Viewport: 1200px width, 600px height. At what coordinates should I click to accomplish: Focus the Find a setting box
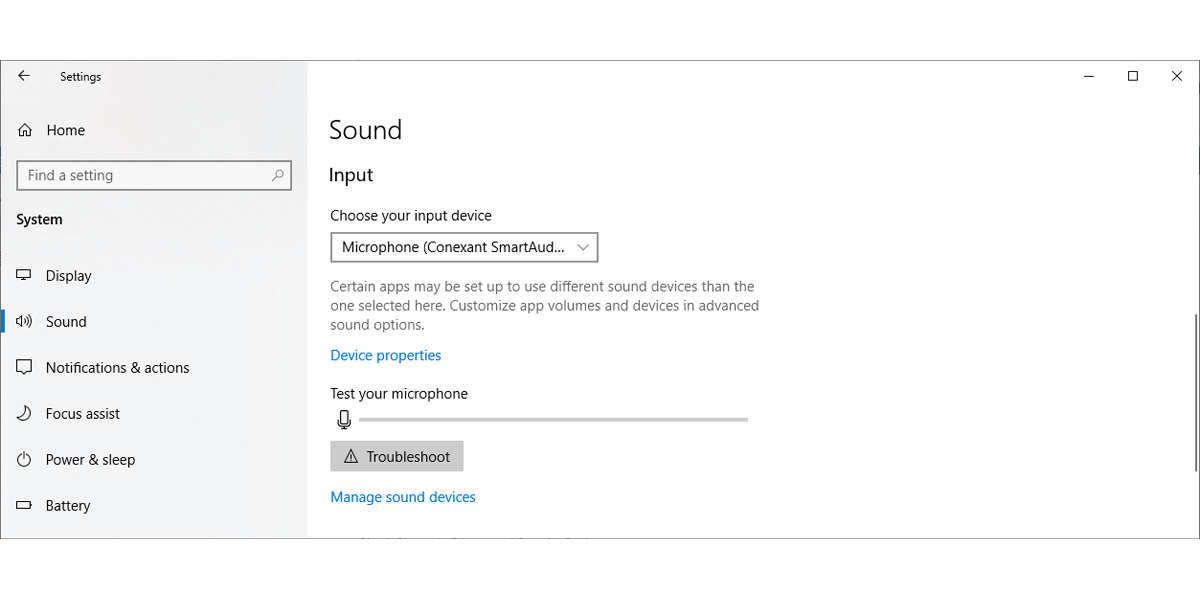(x=154, y=175)
